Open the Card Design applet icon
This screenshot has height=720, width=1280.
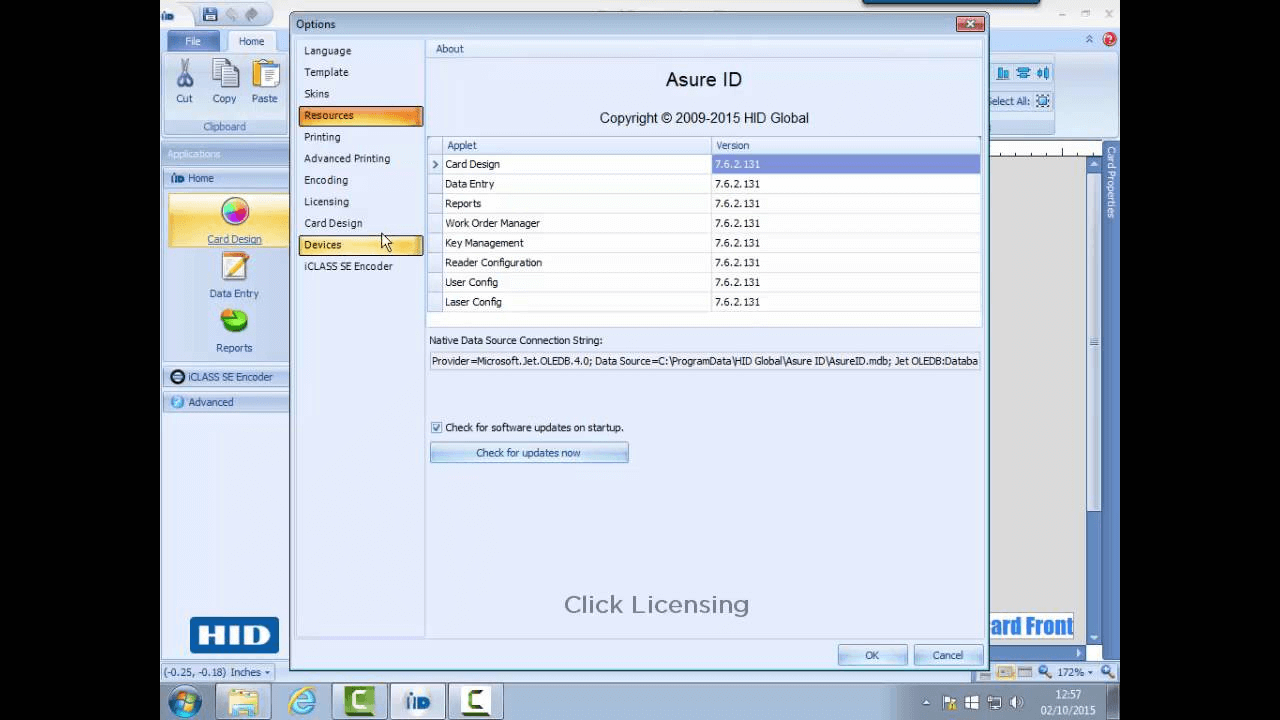(x=234, y=212)
